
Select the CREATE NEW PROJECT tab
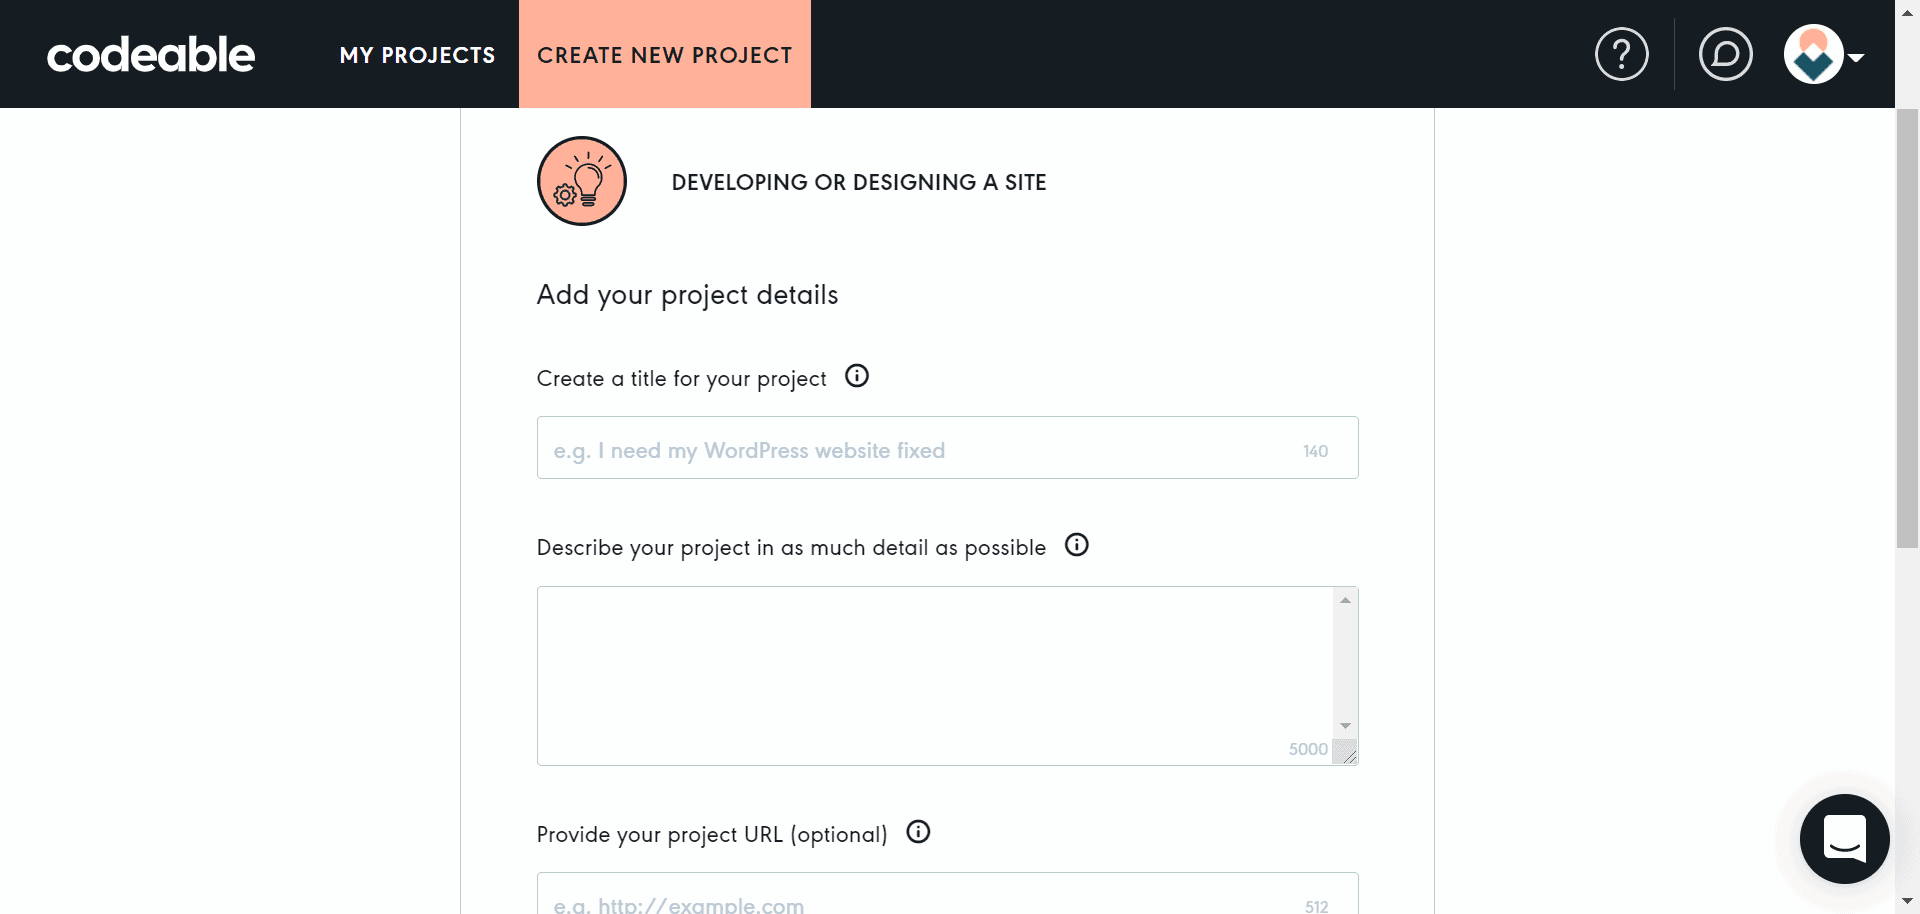[x=664, y=55]
